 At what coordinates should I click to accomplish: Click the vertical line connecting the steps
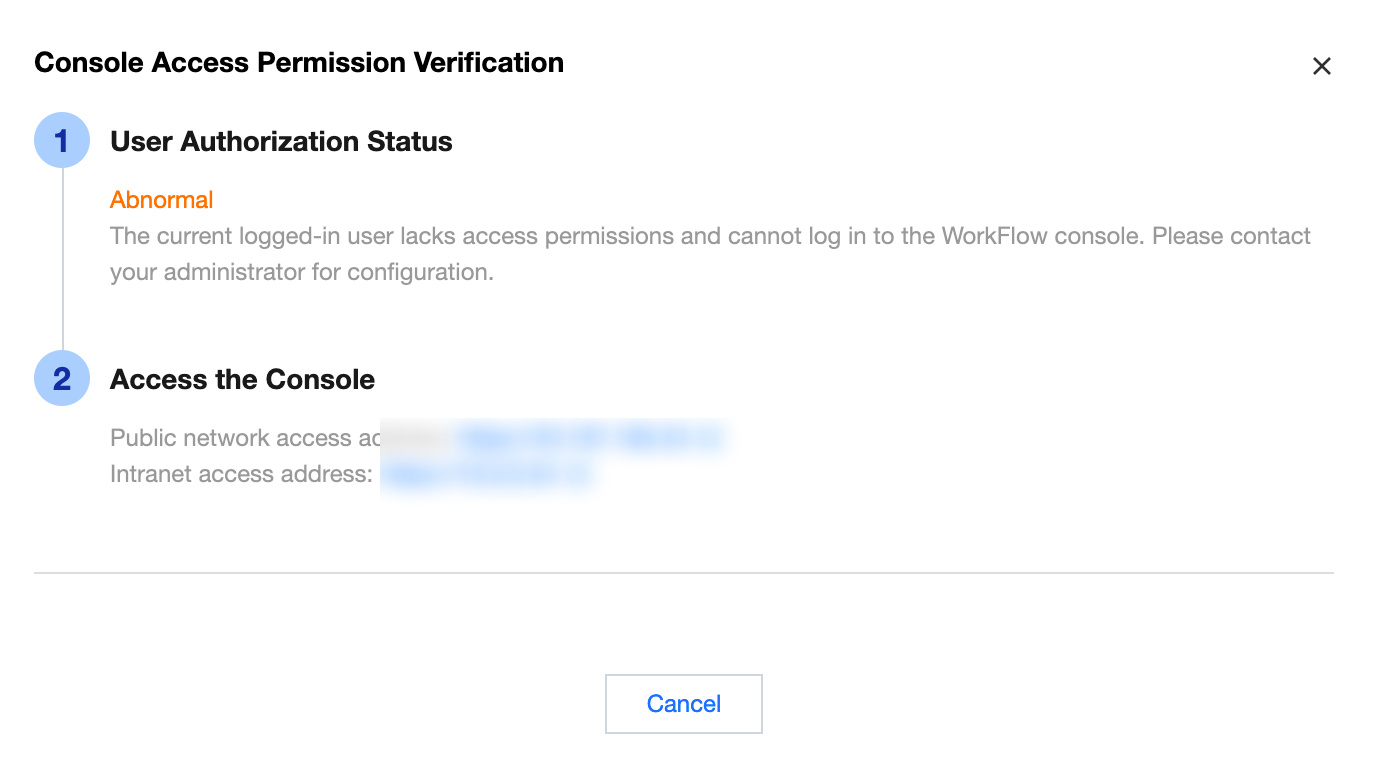click(x=63, y=260)
